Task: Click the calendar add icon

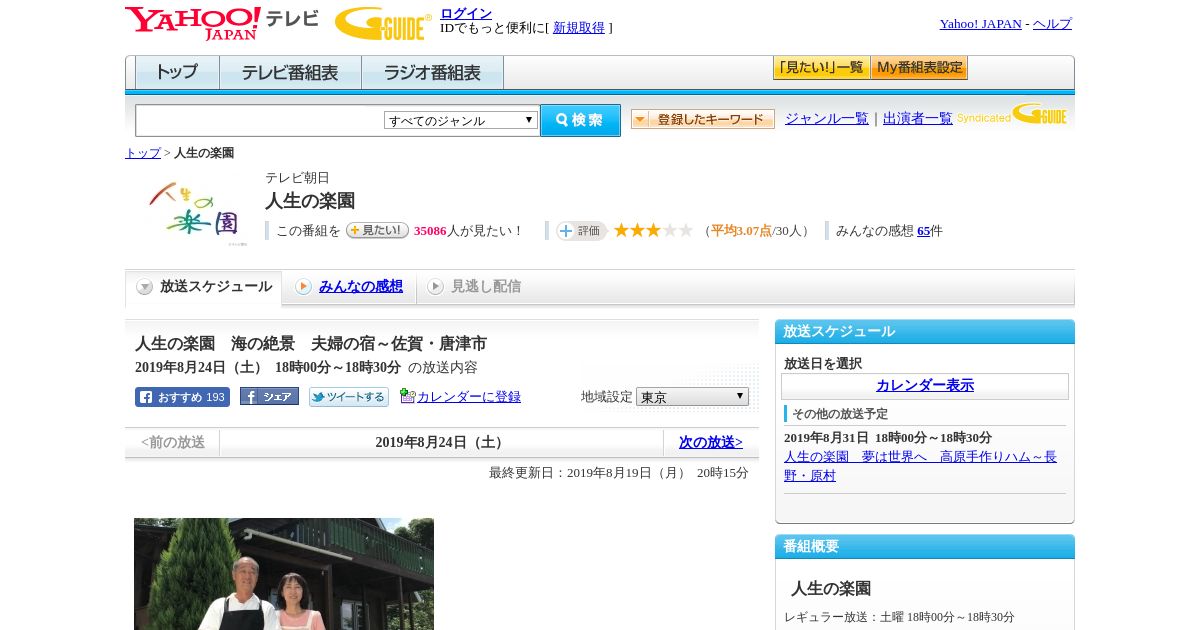Action: [407, 396]
